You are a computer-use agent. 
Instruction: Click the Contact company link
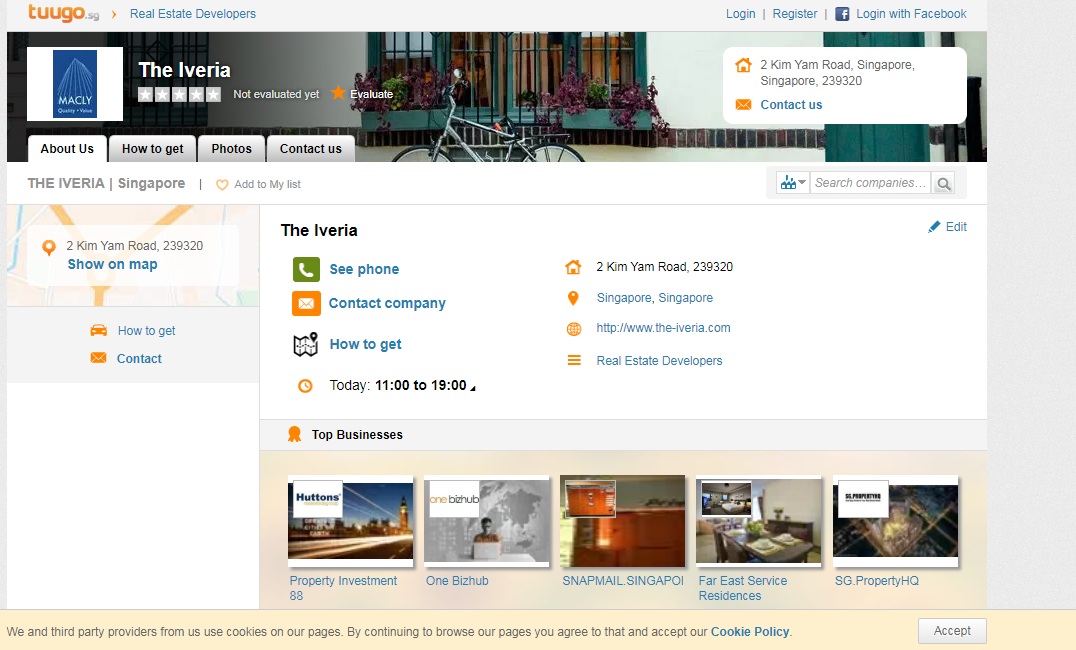pyautogui.click(x=387, y=303)
